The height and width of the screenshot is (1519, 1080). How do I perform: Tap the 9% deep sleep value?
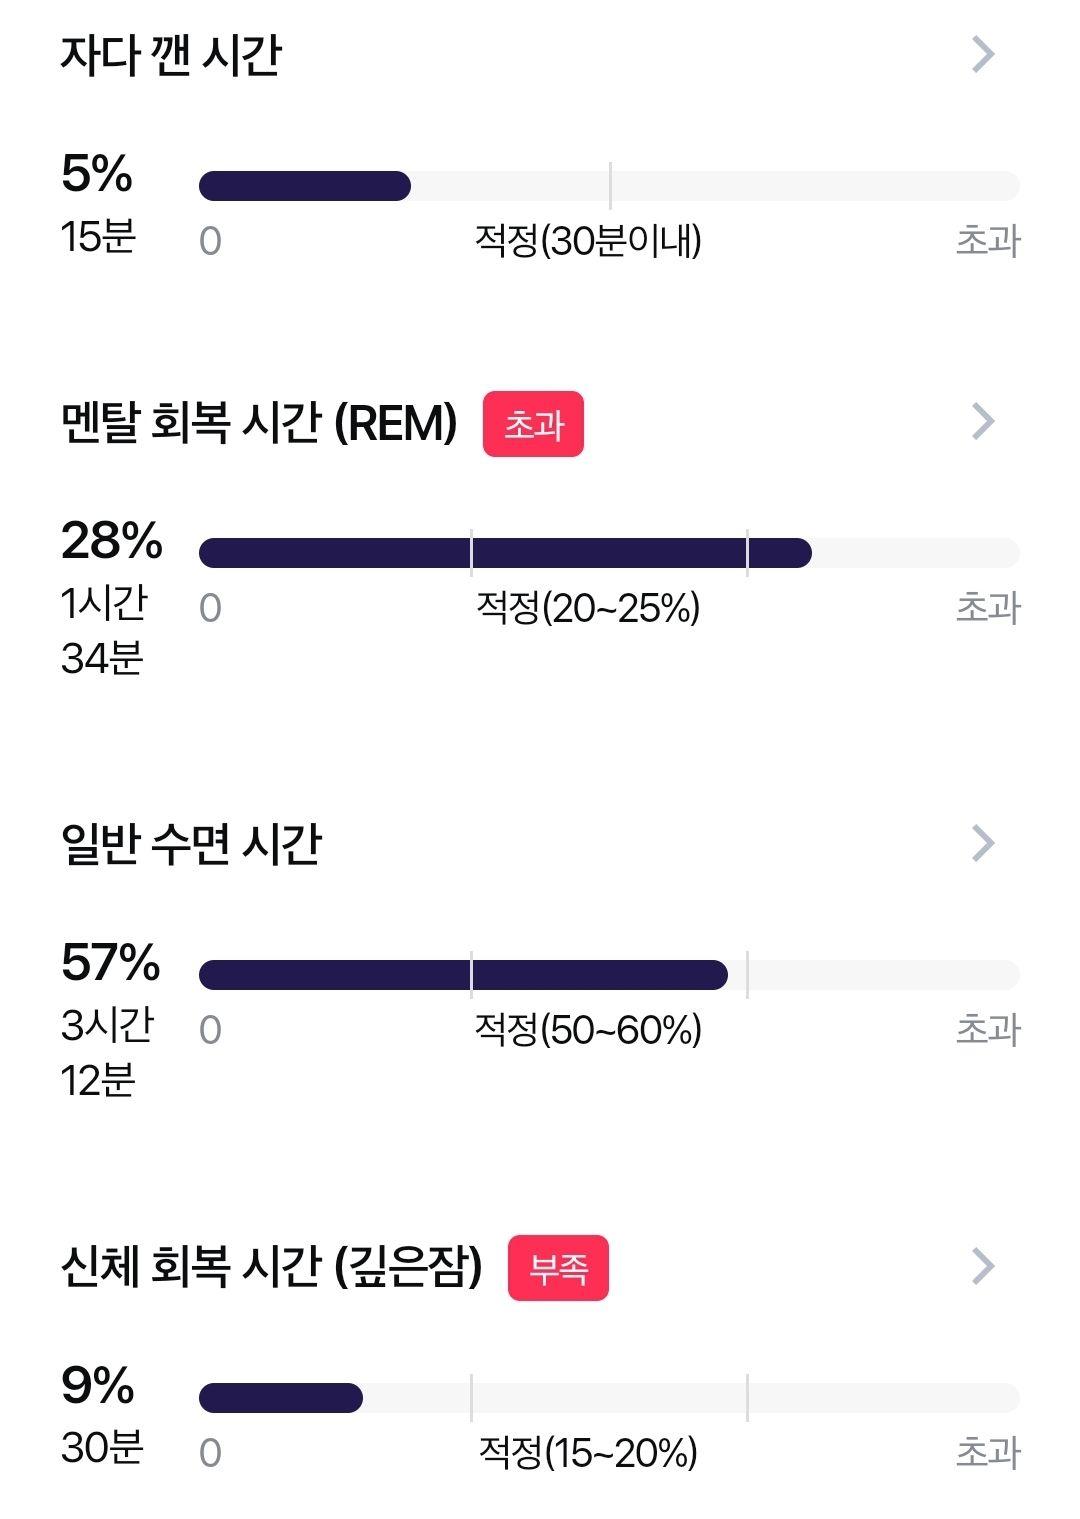[x=98, y=1386]
